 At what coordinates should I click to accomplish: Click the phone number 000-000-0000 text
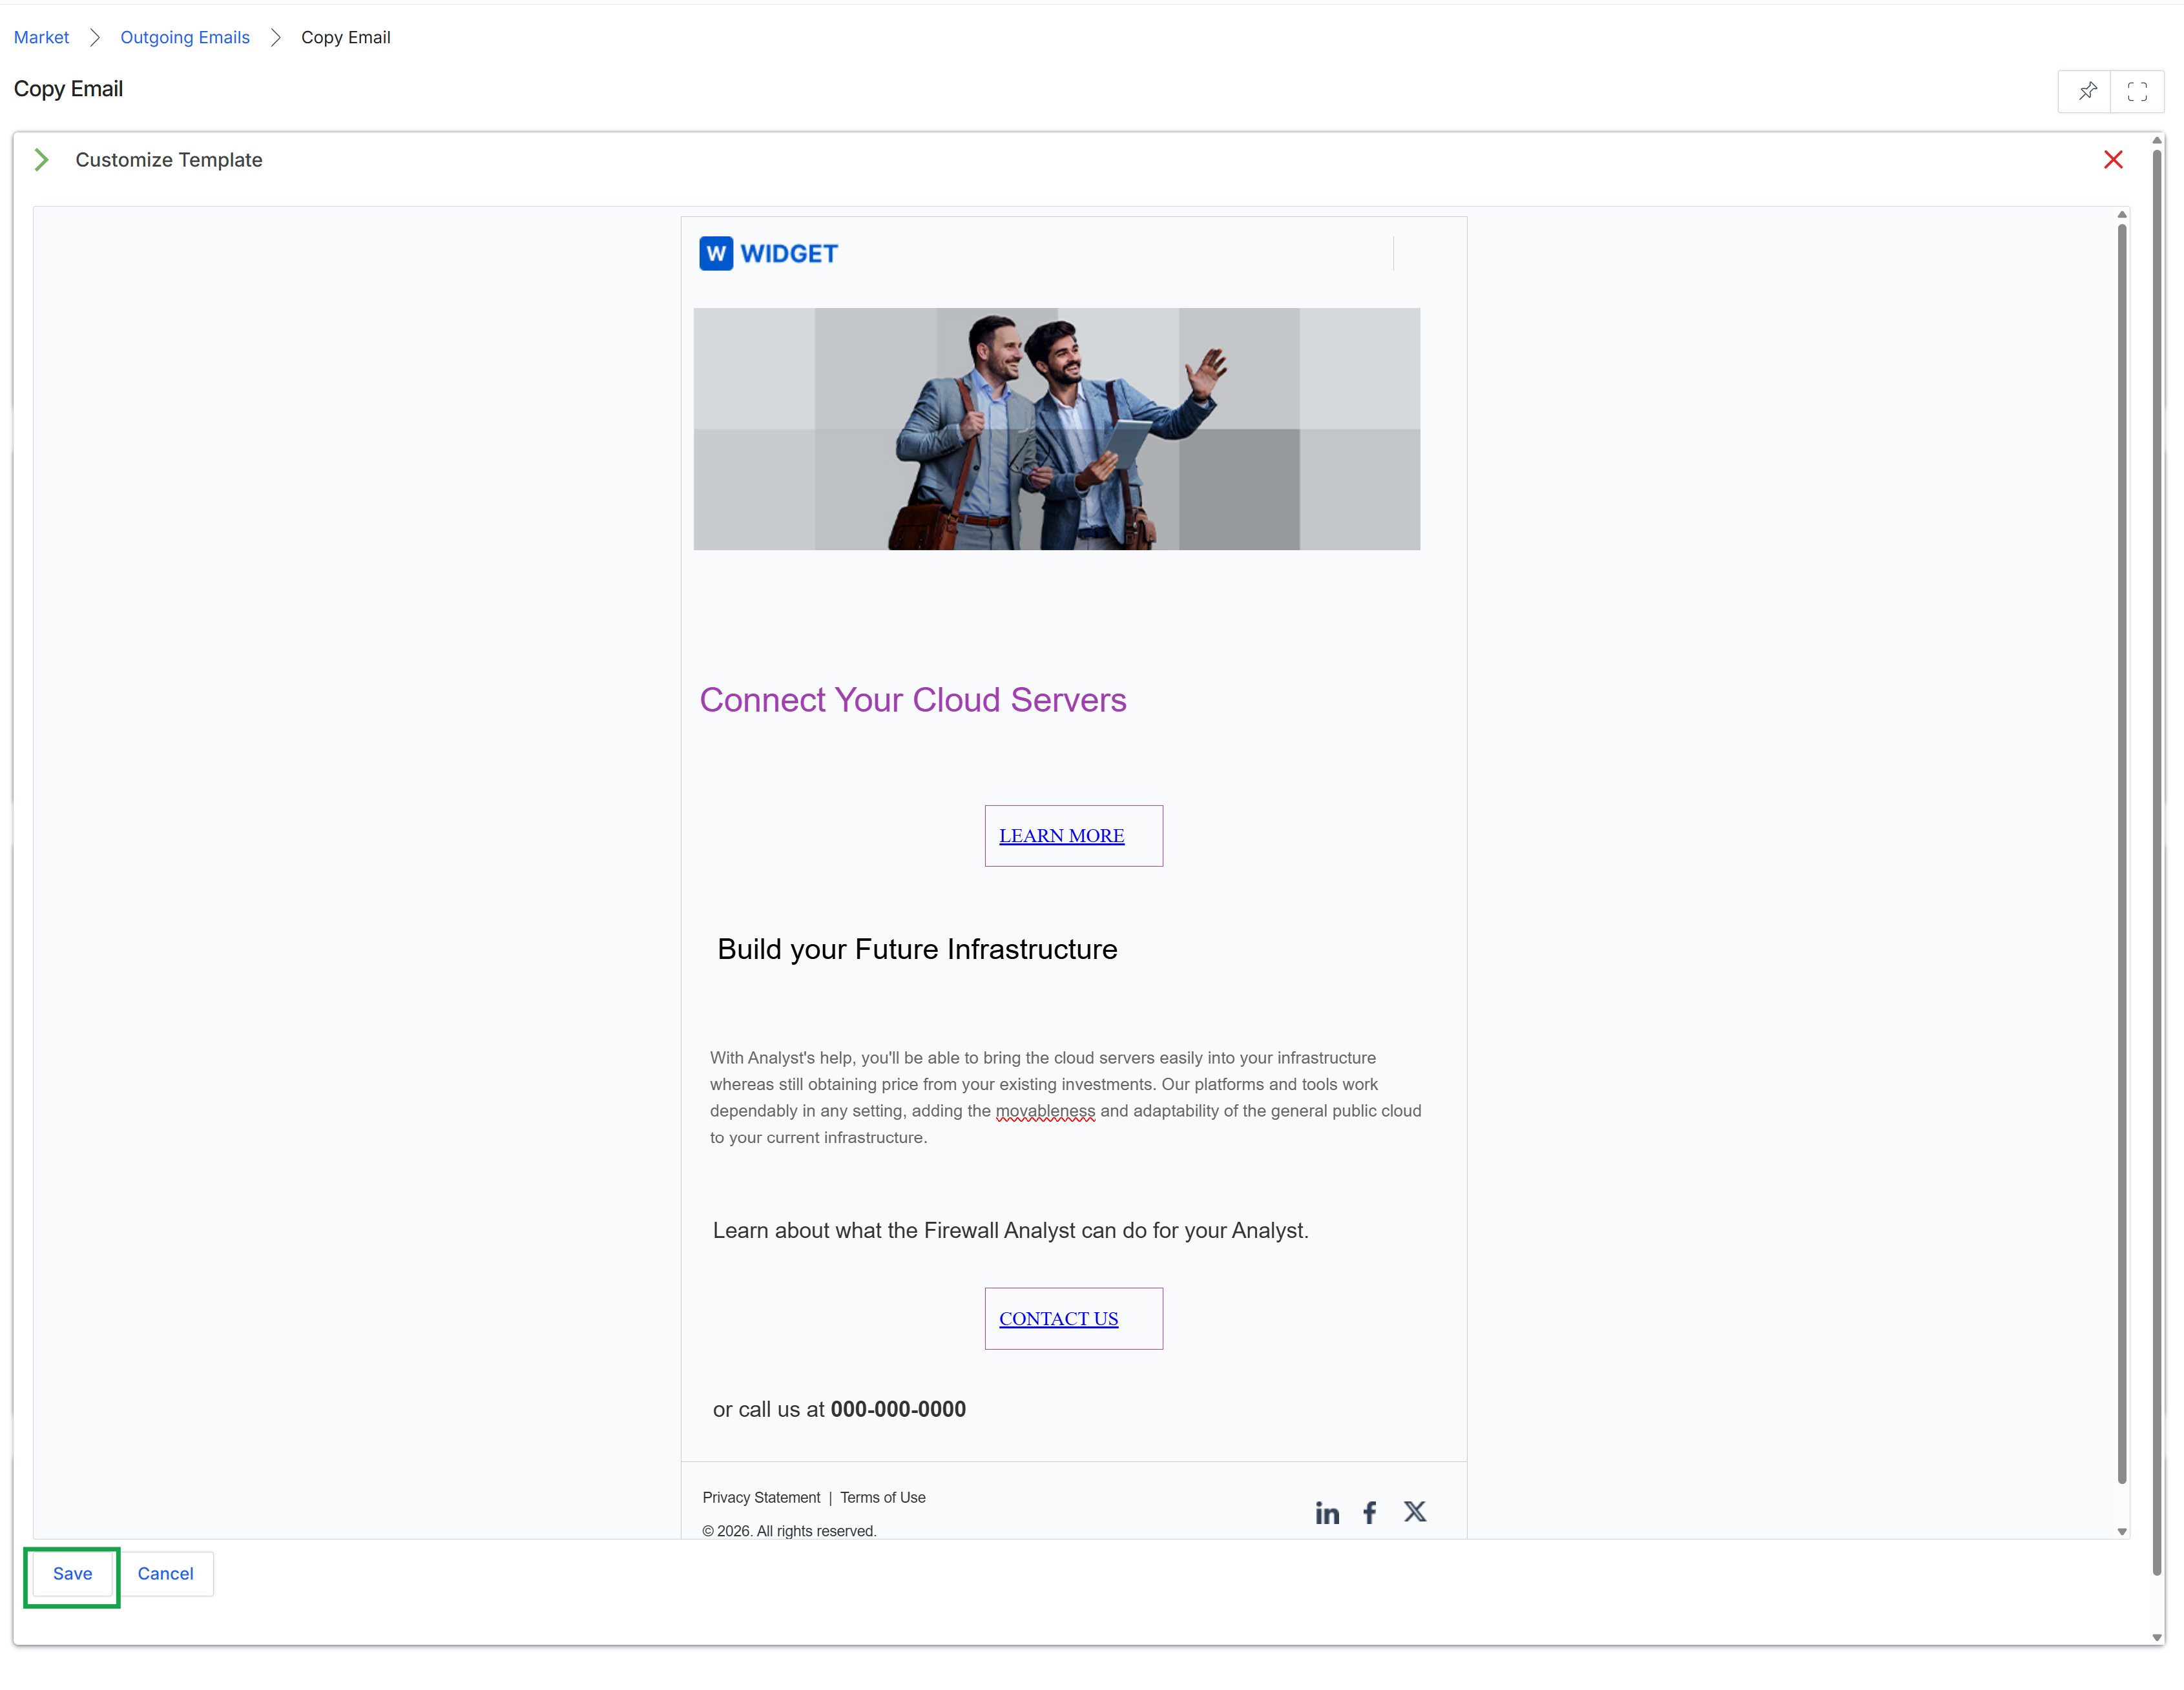click(x=898, y=1409)
